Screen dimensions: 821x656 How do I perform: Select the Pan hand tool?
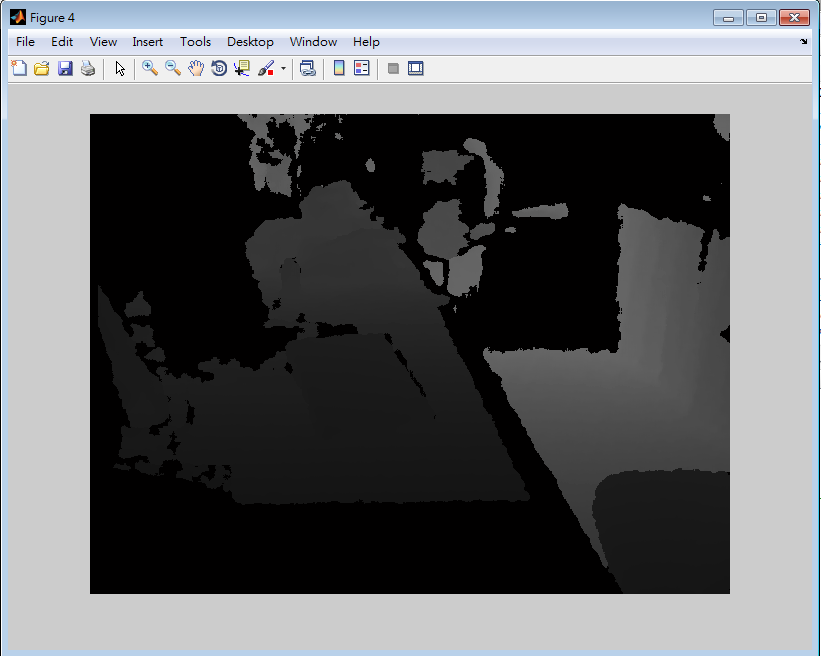pyautogui.click(x=196, y=68)
